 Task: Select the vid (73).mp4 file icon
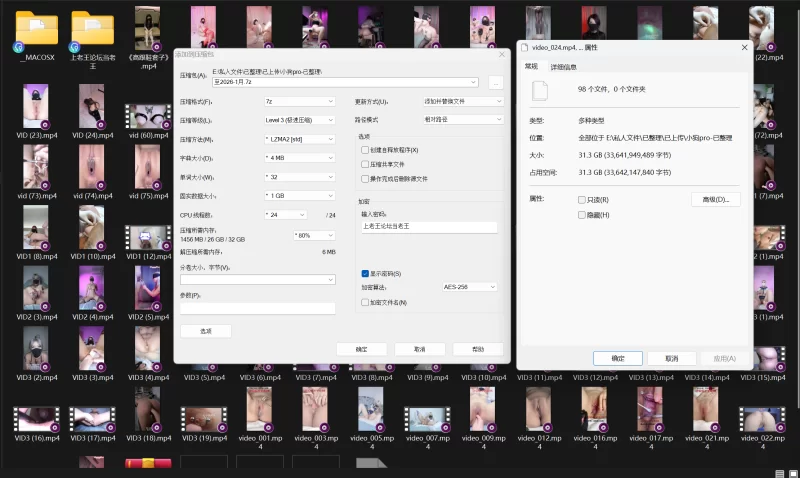coord(36,167)
